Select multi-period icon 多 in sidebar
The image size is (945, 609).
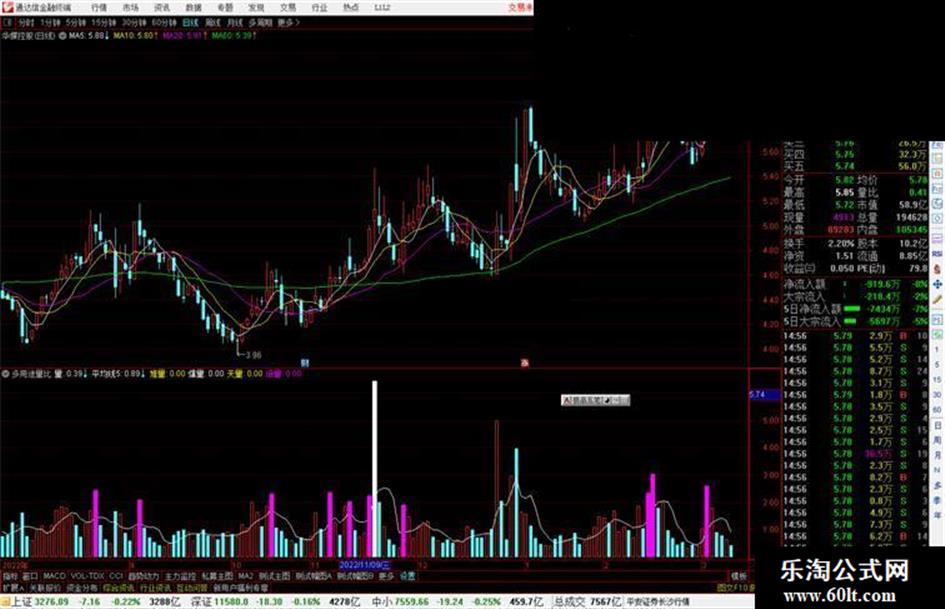click(x=937, y=485)
